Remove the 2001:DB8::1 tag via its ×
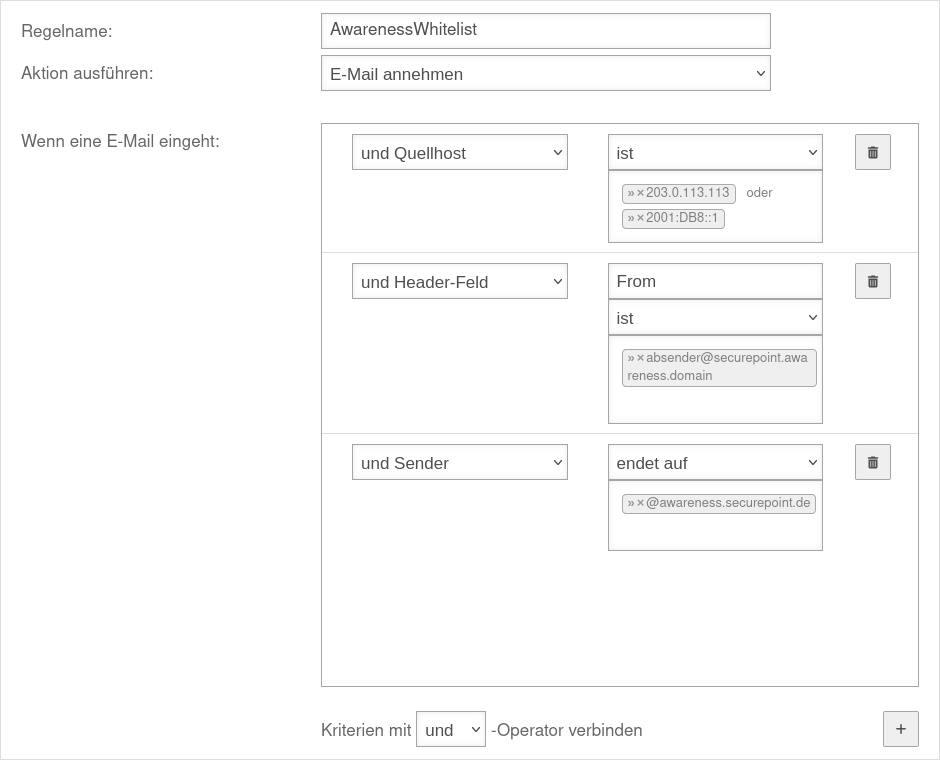 pyautogui.click(x=641, y=218)
